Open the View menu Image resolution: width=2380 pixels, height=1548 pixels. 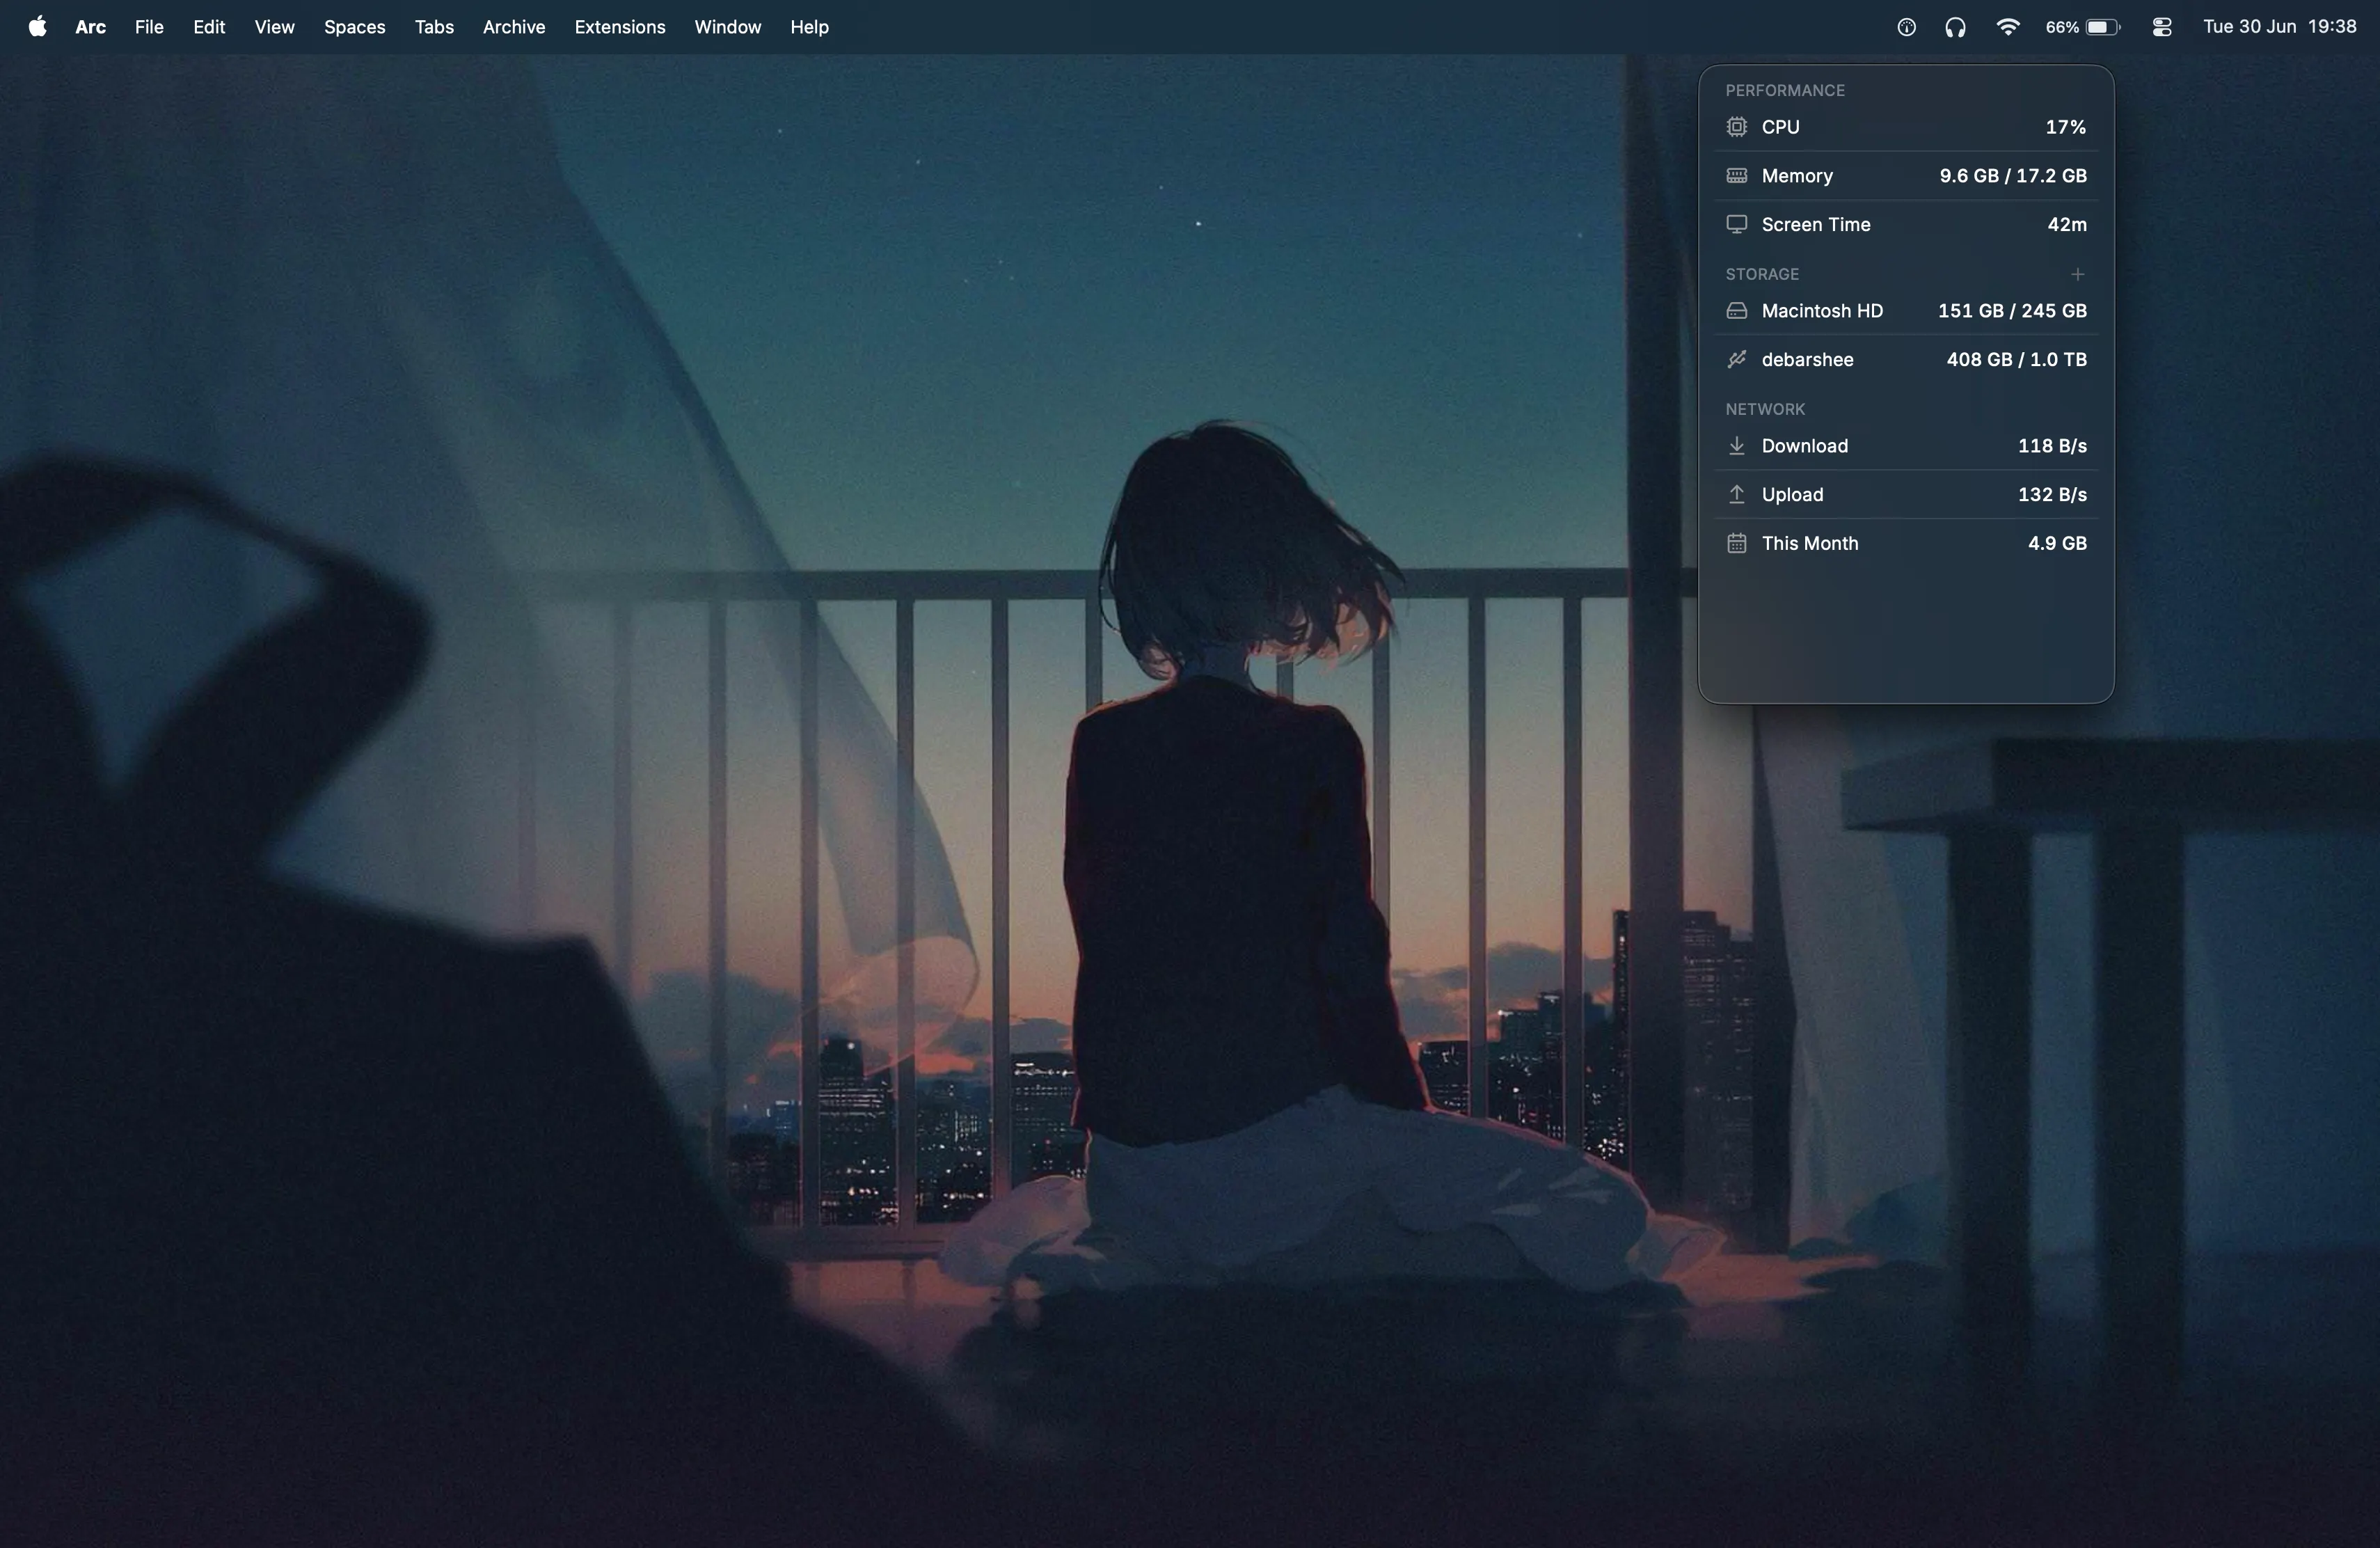point(274,27)
